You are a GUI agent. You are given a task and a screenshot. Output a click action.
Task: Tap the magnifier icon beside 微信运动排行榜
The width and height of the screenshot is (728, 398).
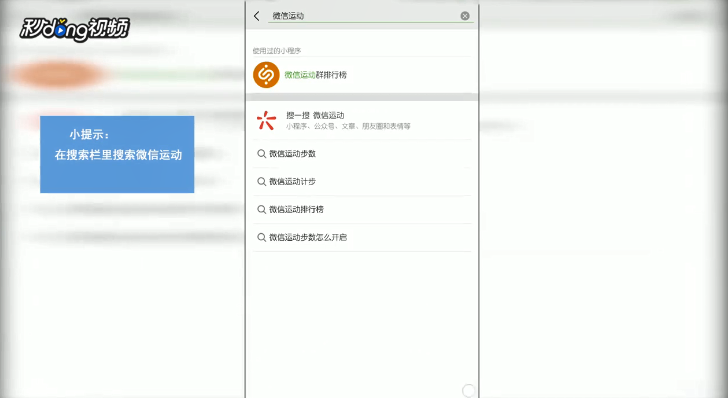(x=261, y=209)
